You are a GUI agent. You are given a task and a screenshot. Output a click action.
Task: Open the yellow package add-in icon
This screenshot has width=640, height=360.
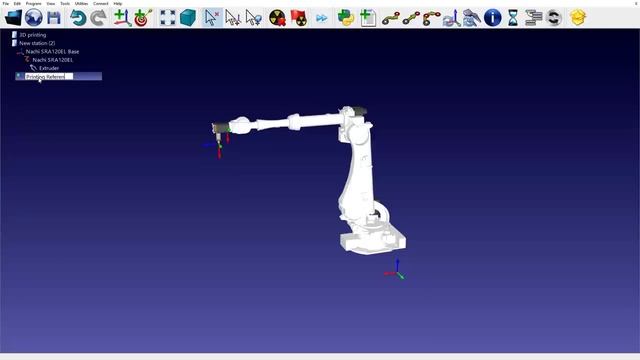pyautogui.click(x=578, y=18)
